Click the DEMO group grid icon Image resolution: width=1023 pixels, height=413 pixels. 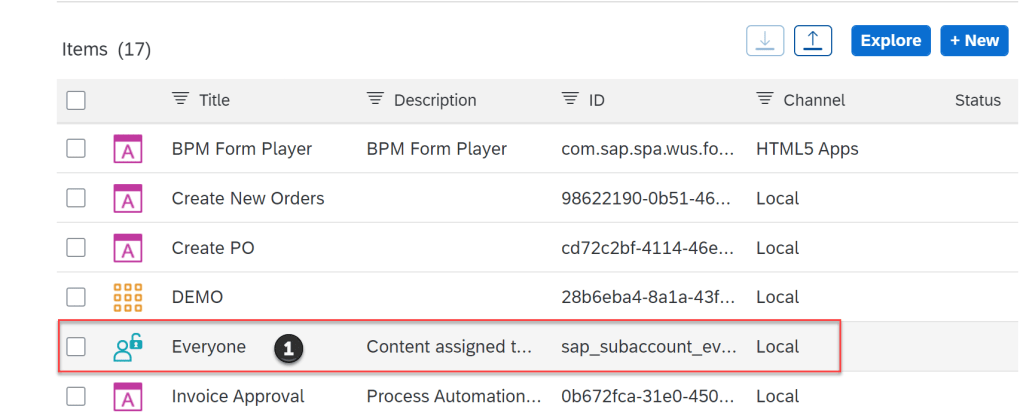[128, 297]
